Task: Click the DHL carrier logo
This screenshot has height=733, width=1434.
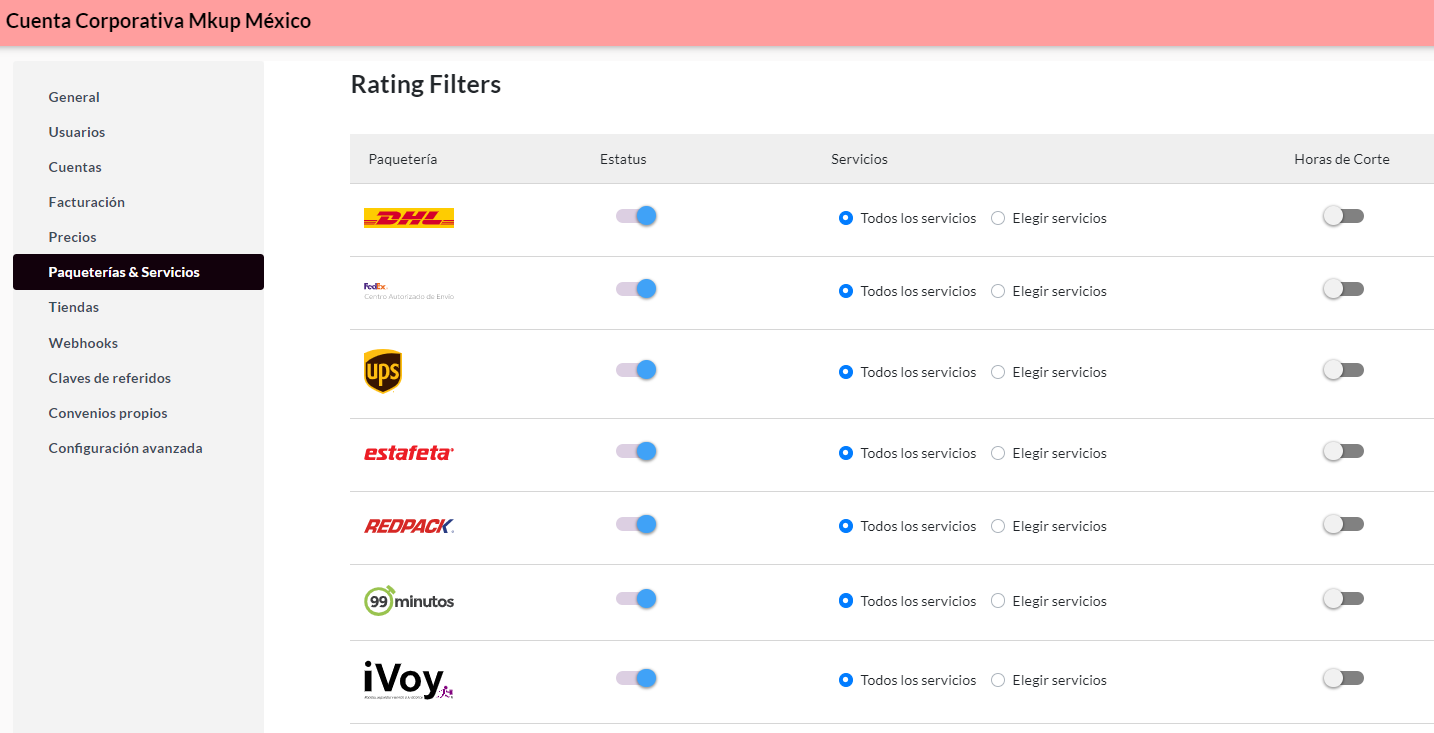Action: (408, 218)
